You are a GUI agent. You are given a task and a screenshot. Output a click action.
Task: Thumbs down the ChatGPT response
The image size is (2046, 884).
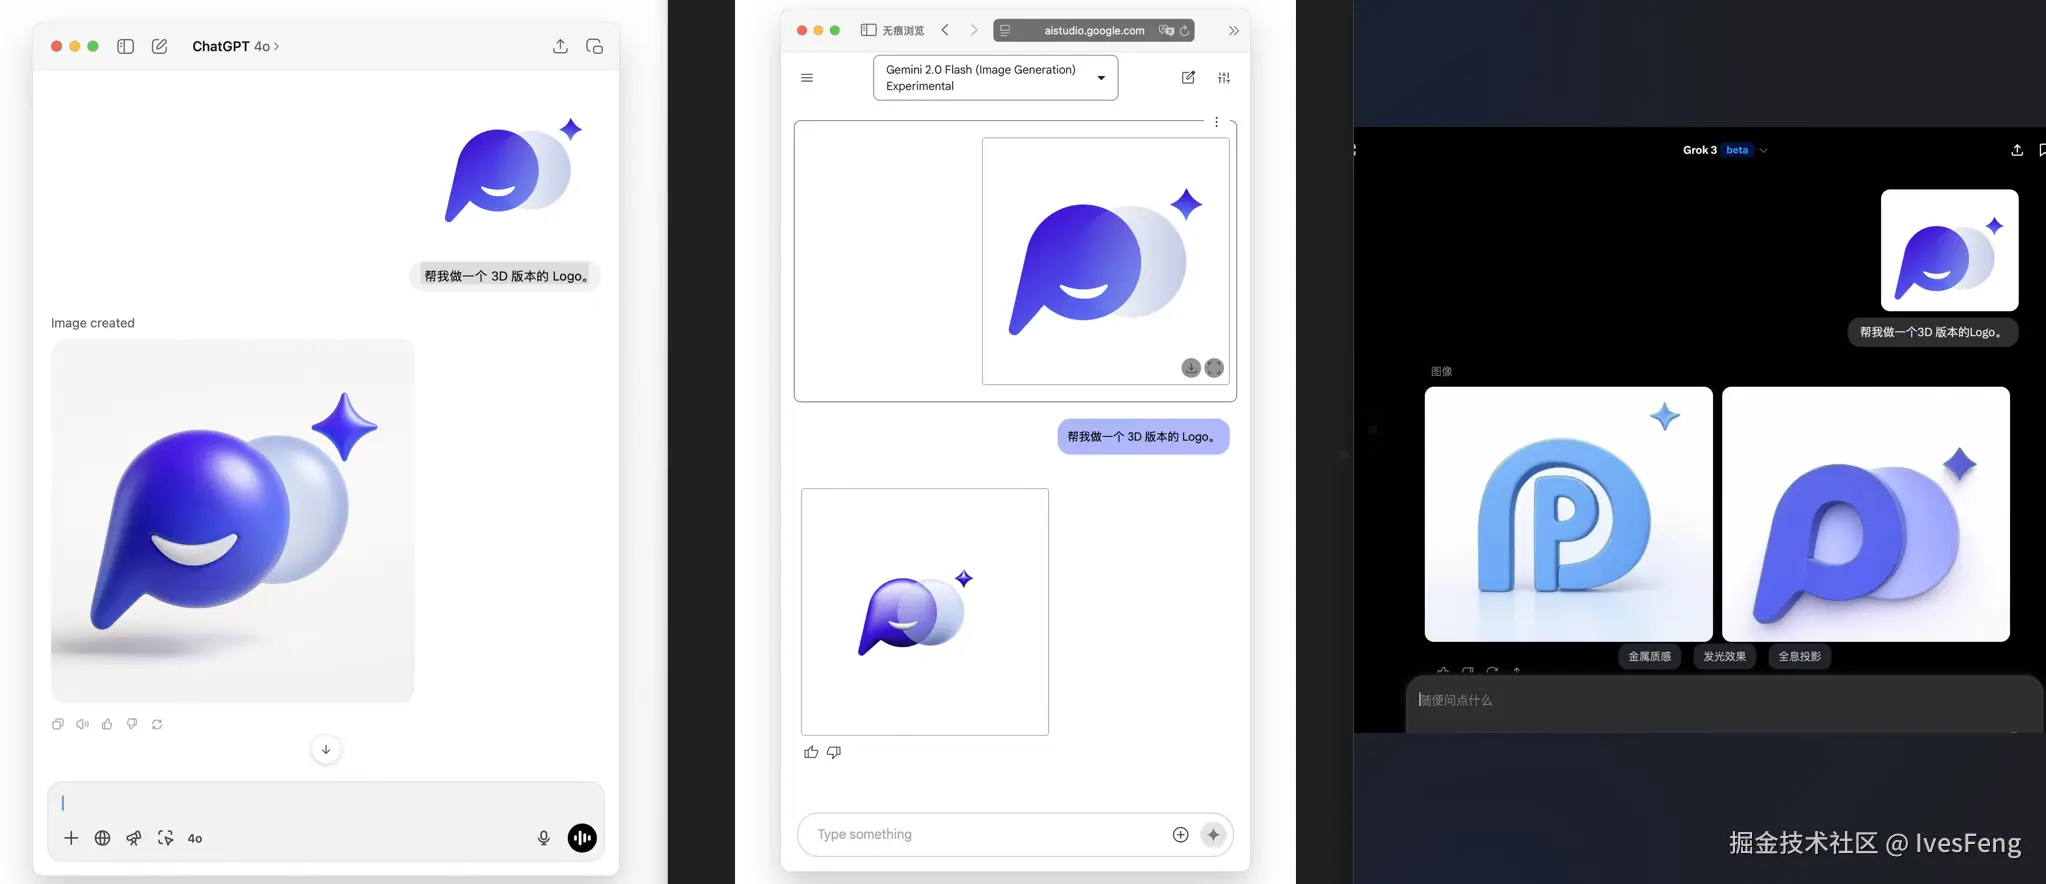[x=132, y=724]
